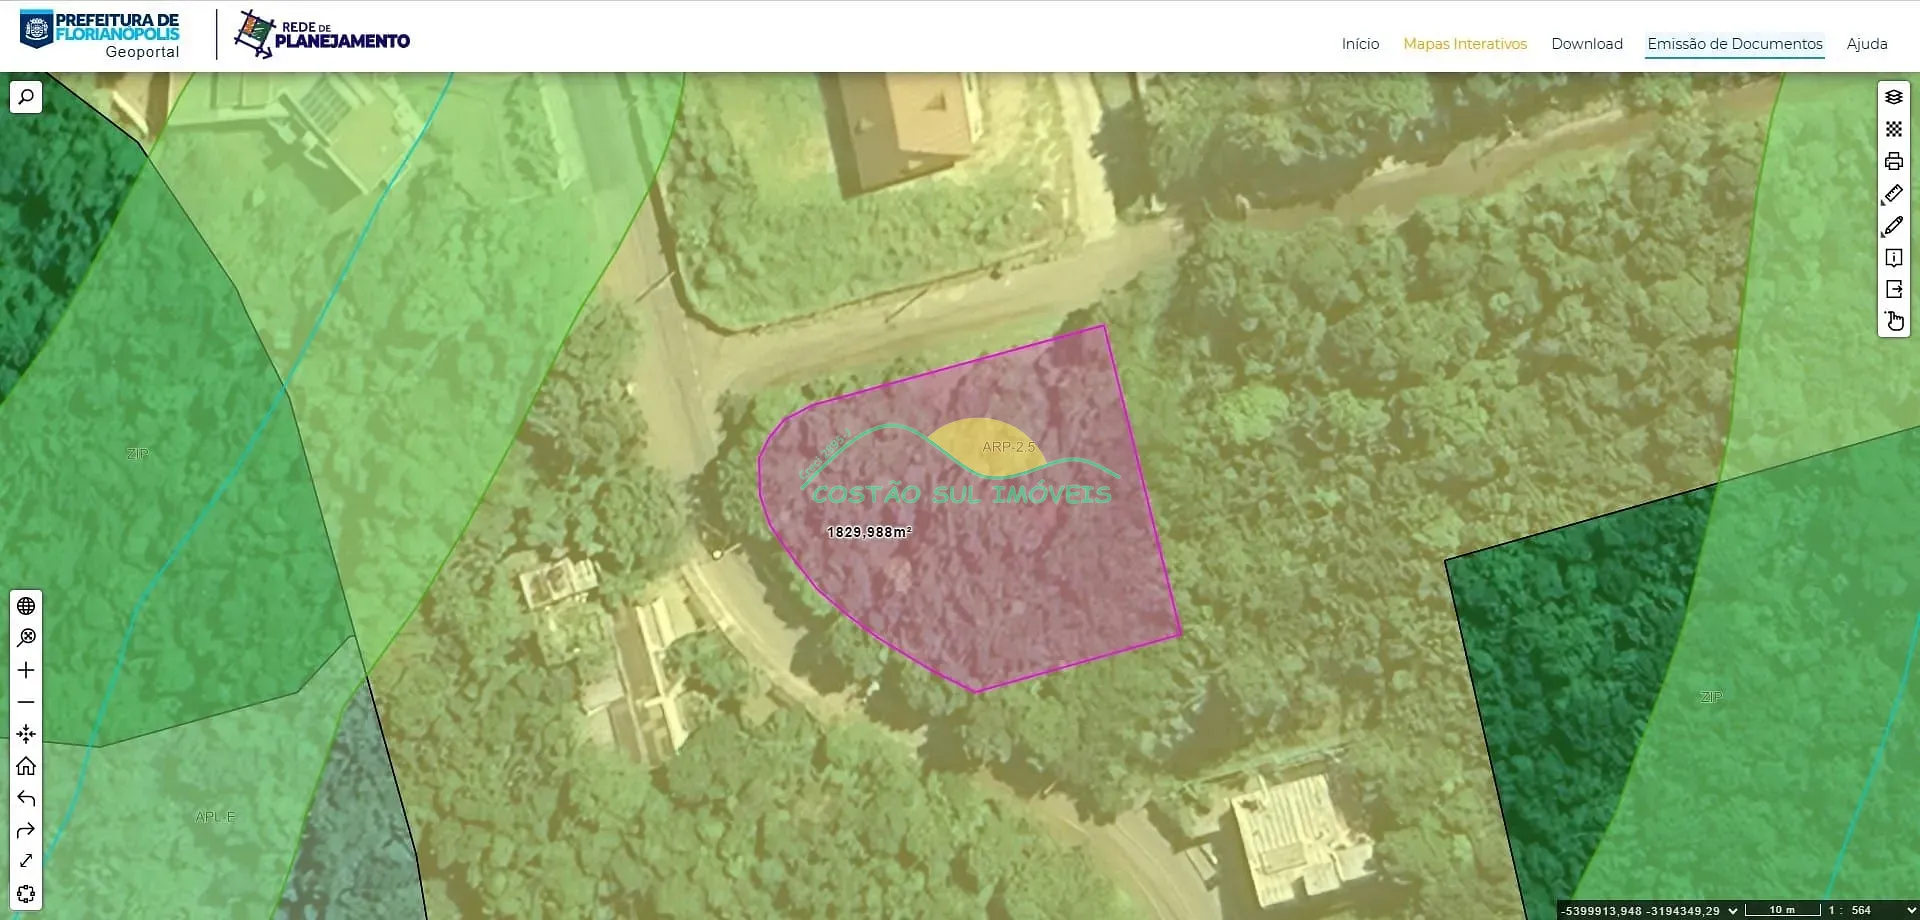Click the diagonal double-arrow icon
1920x920 pixels.
[26, 861]
